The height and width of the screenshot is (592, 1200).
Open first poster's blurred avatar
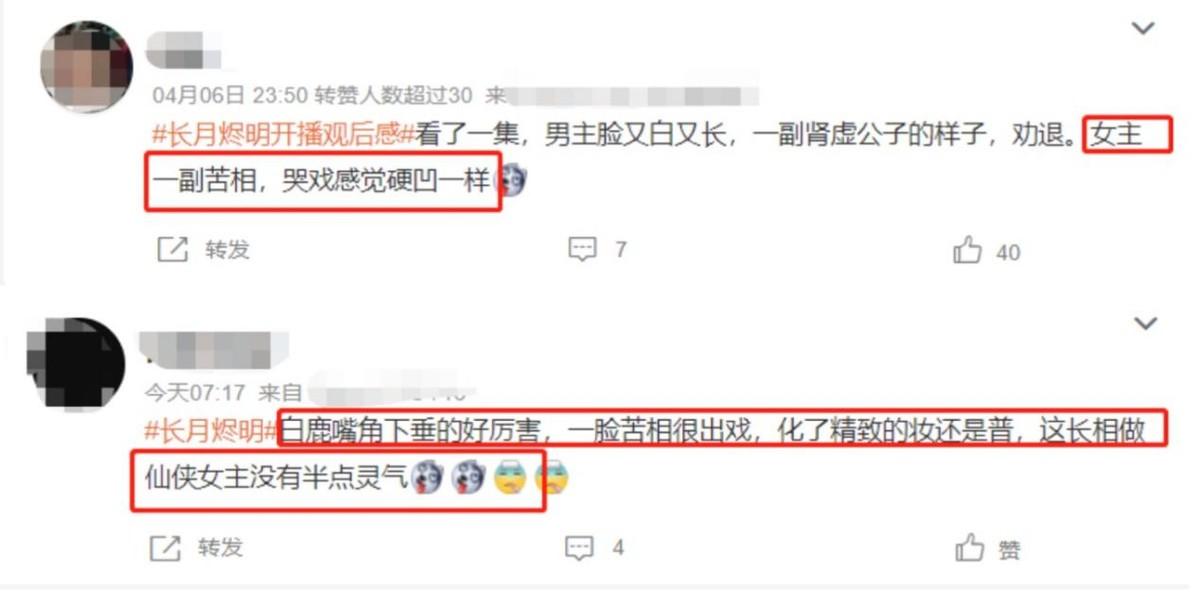click(x=86, y=66)
